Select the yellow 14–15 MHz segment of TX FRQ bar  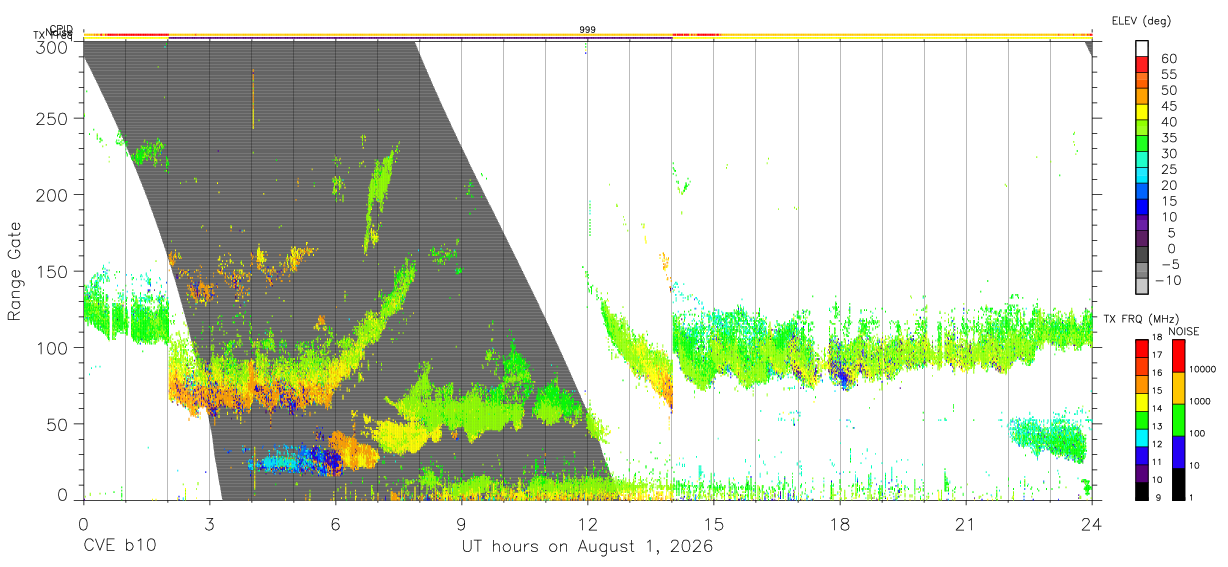pyautogui.click(x=1142, y=402)
